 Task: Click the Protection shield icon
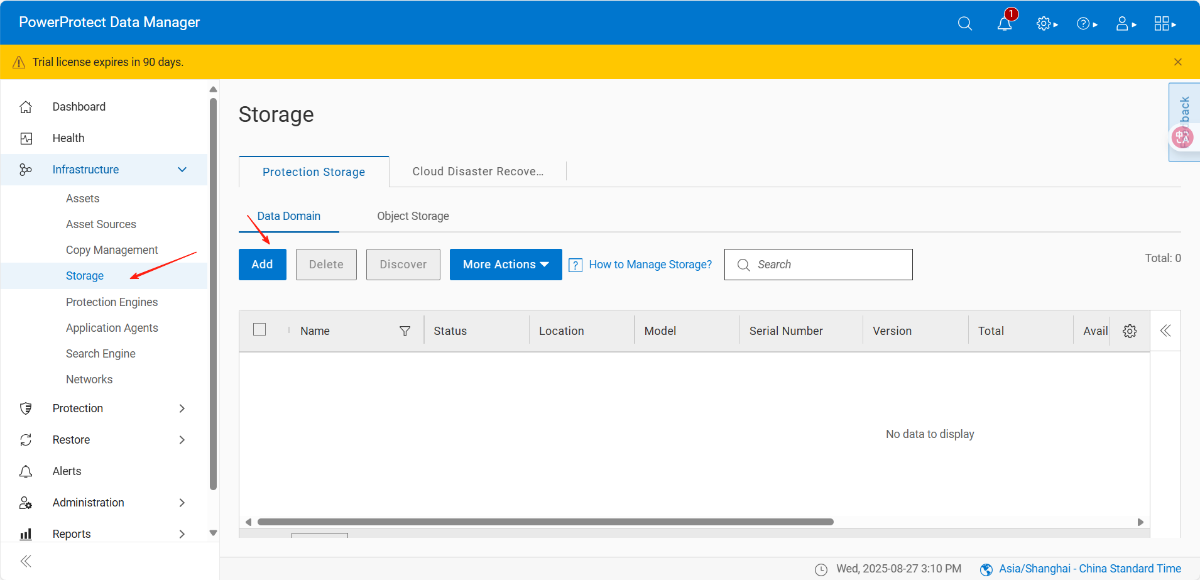26,408
